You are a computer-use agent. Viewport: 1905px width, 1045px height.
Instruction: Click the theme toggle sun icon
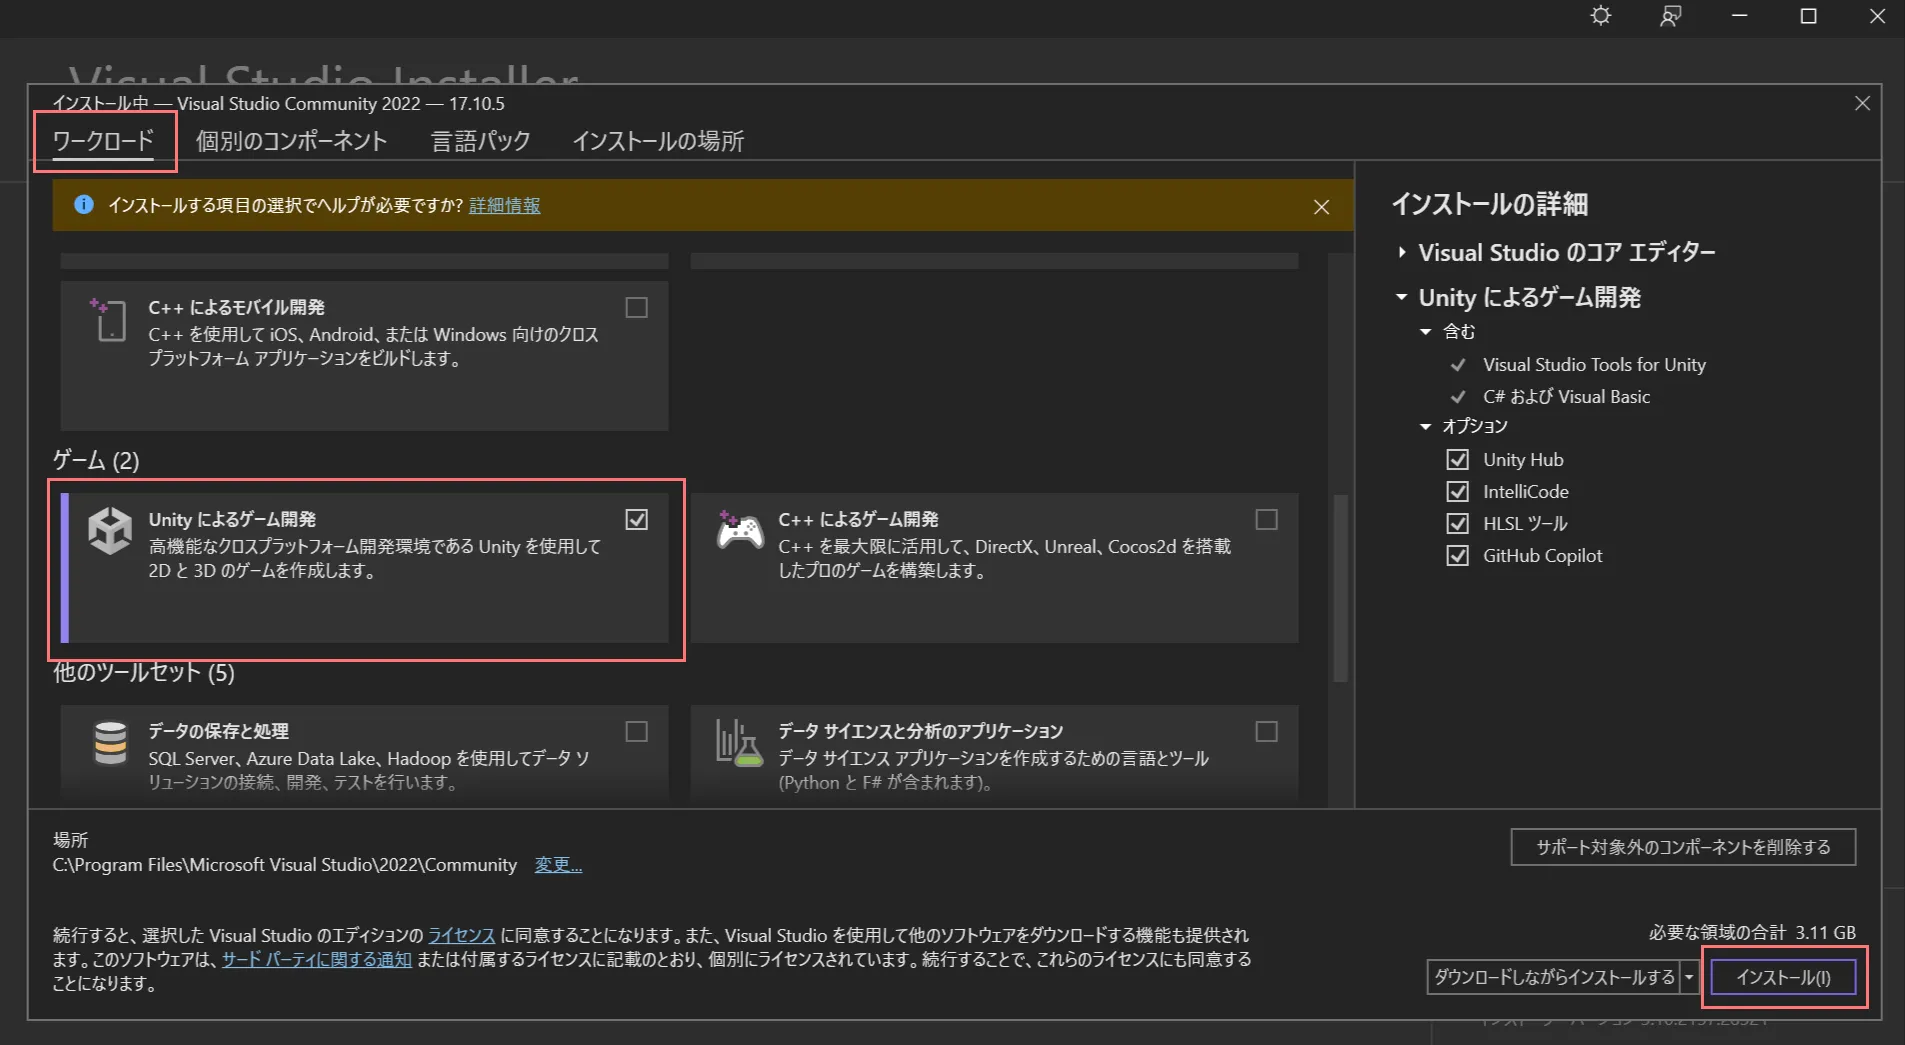1601,16
